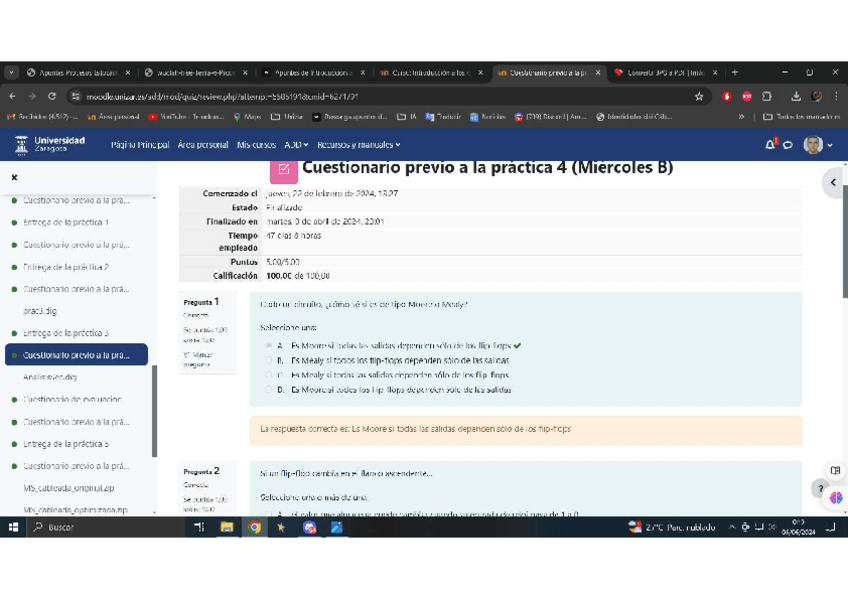Viewport: 848px width, 599px height.
Task: Open the Windows Start menu
Action: [x=14, y=527]
